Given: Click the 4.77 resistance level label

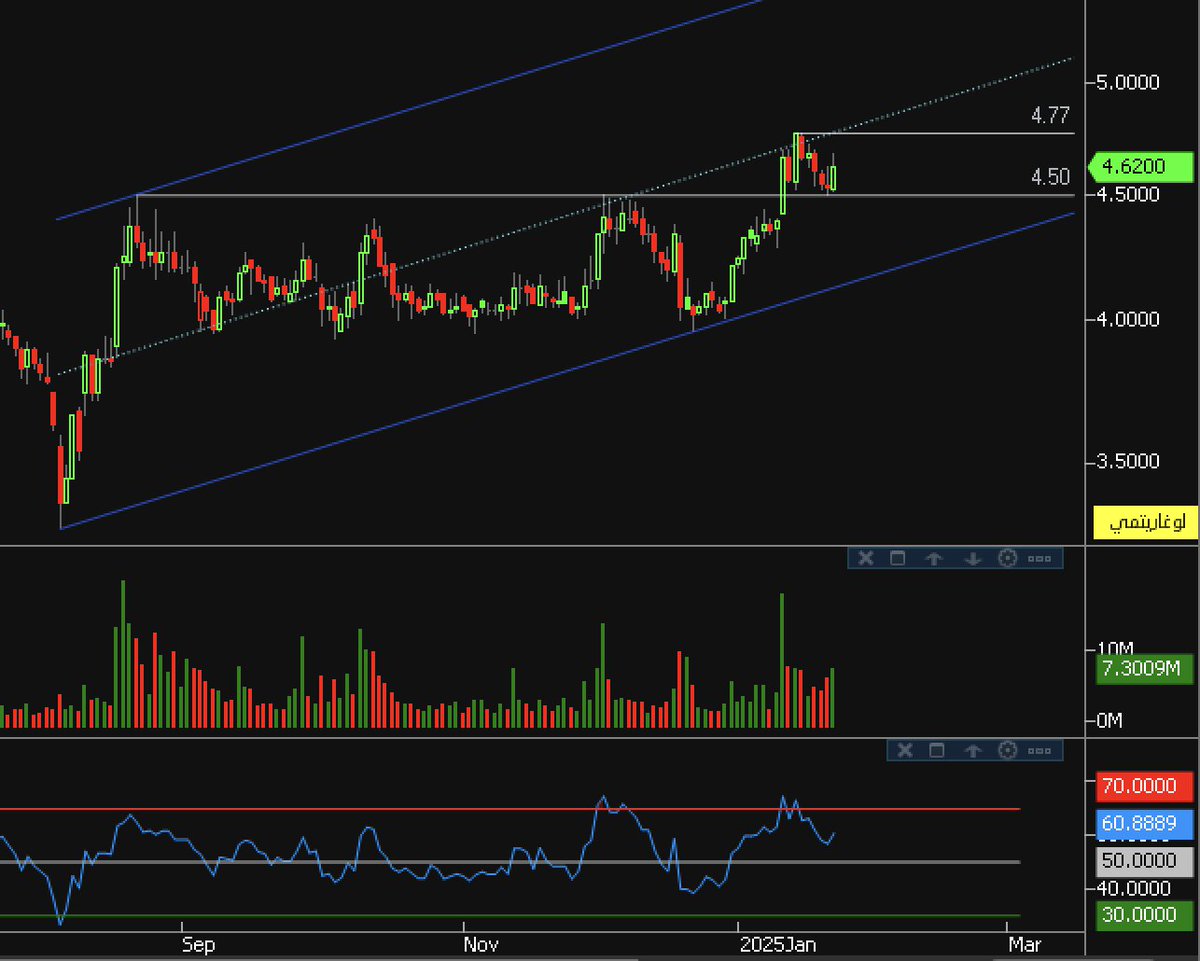Looking at the screenshot, I should pyautogui.click(x=1050, y=116).
